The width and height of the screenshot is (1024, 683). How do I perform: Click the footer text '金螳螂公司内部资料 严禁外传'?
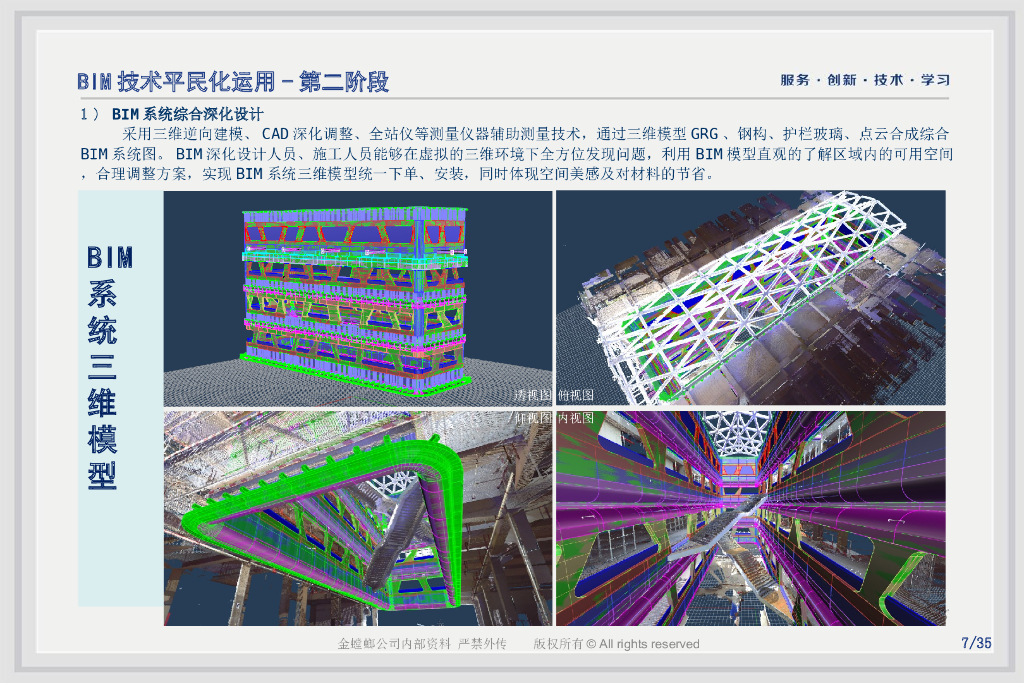coord(422,644)
